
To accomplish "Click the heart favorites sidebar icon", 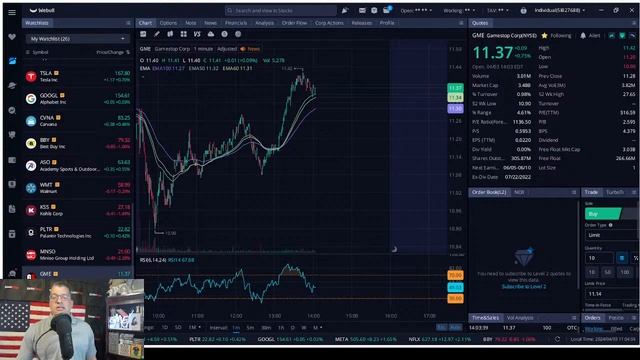I will (12, 37).
